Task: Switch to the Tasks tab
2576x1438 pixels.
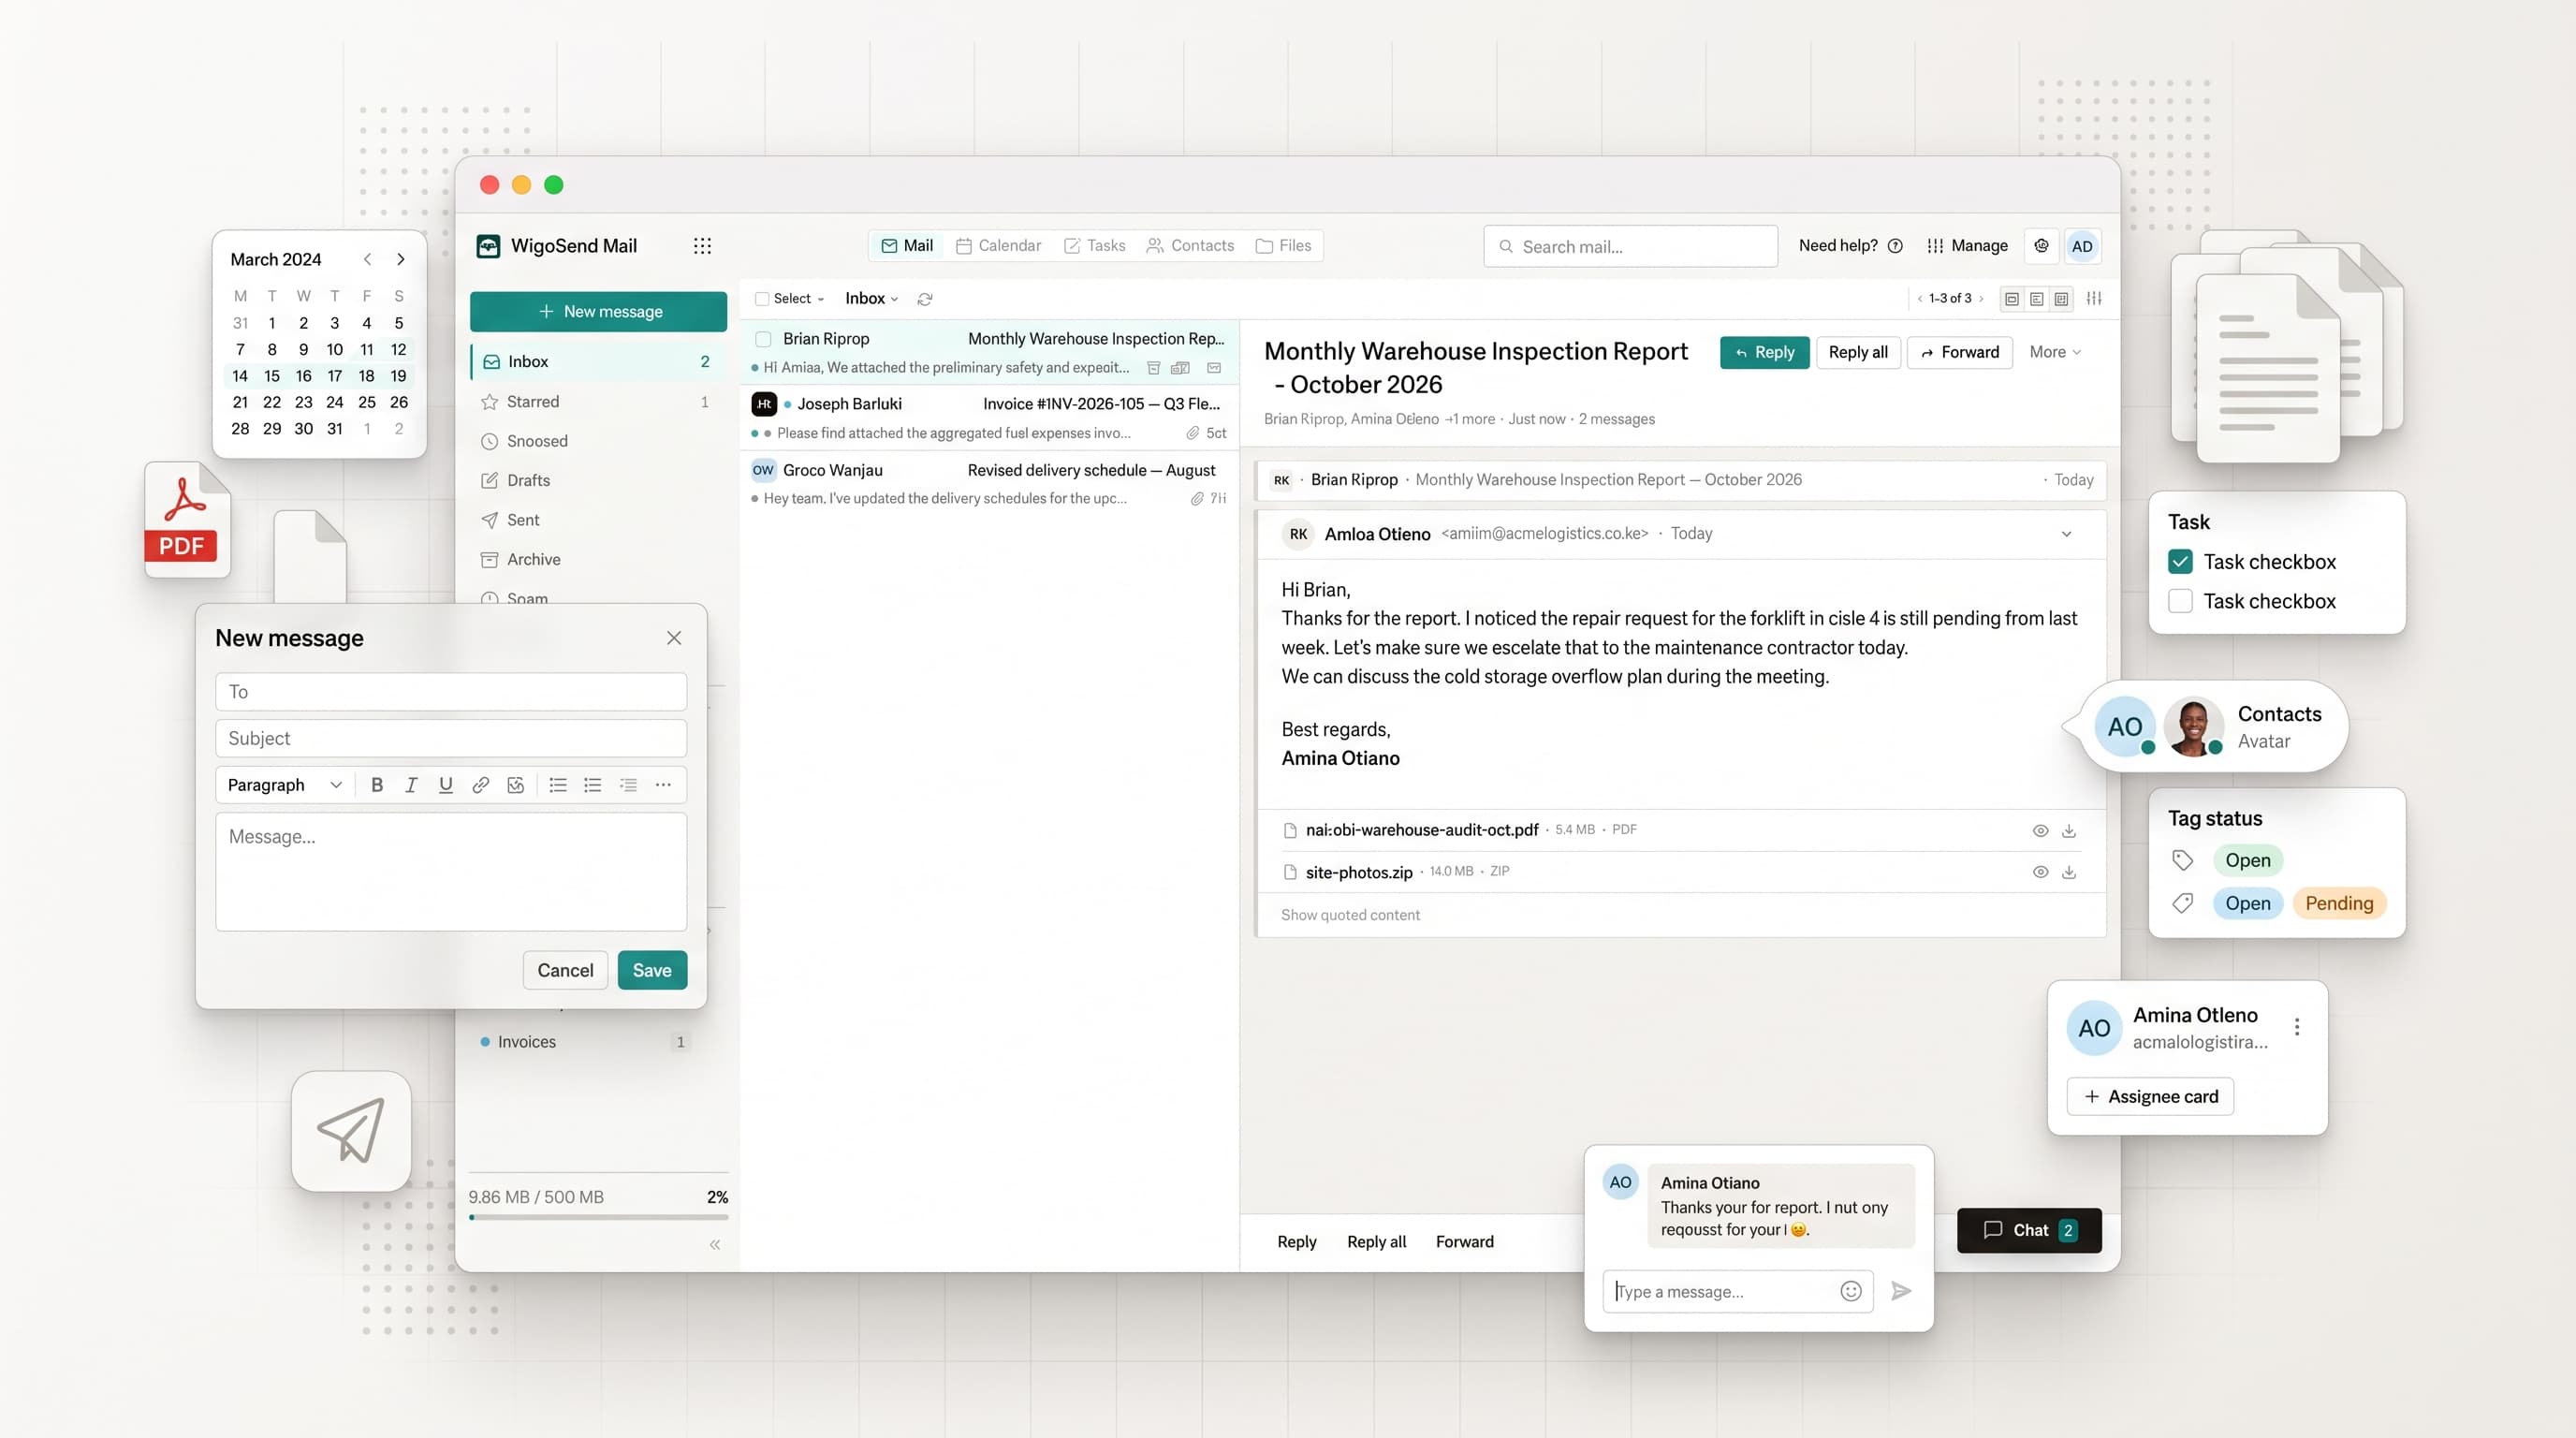Action: pyautogui.click(x=1094, y=246)
